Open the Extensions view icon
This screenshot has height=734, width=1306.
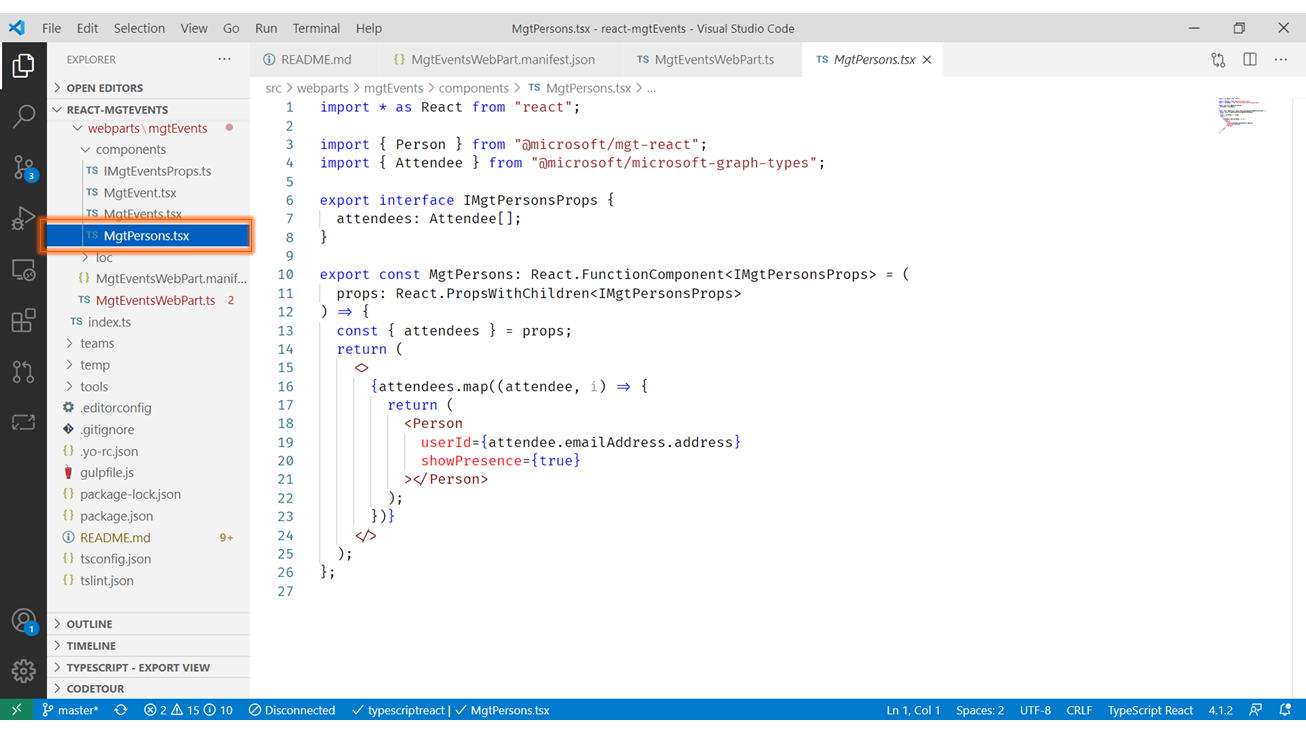point(23,320)
